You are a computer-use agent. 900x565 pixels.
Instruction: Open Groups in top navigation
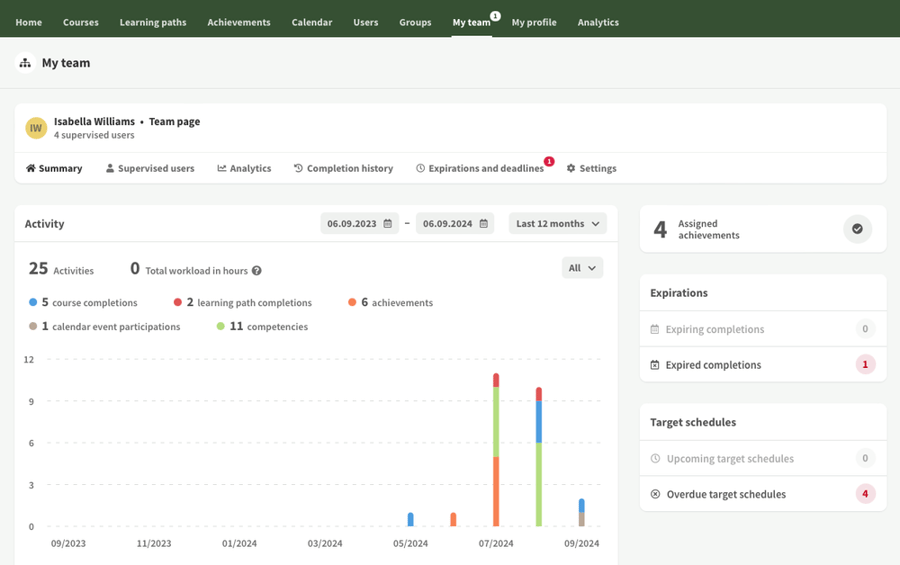(x=415, y=22)
